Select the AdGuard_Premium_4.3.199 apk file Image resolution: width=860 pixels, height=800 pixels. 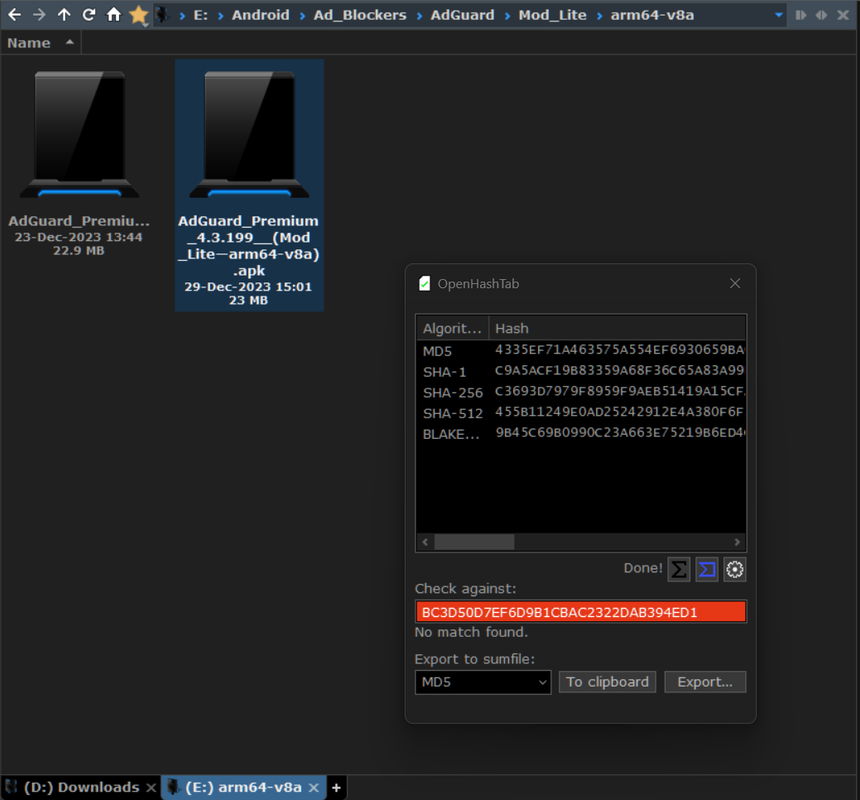(x=249, y=185)
